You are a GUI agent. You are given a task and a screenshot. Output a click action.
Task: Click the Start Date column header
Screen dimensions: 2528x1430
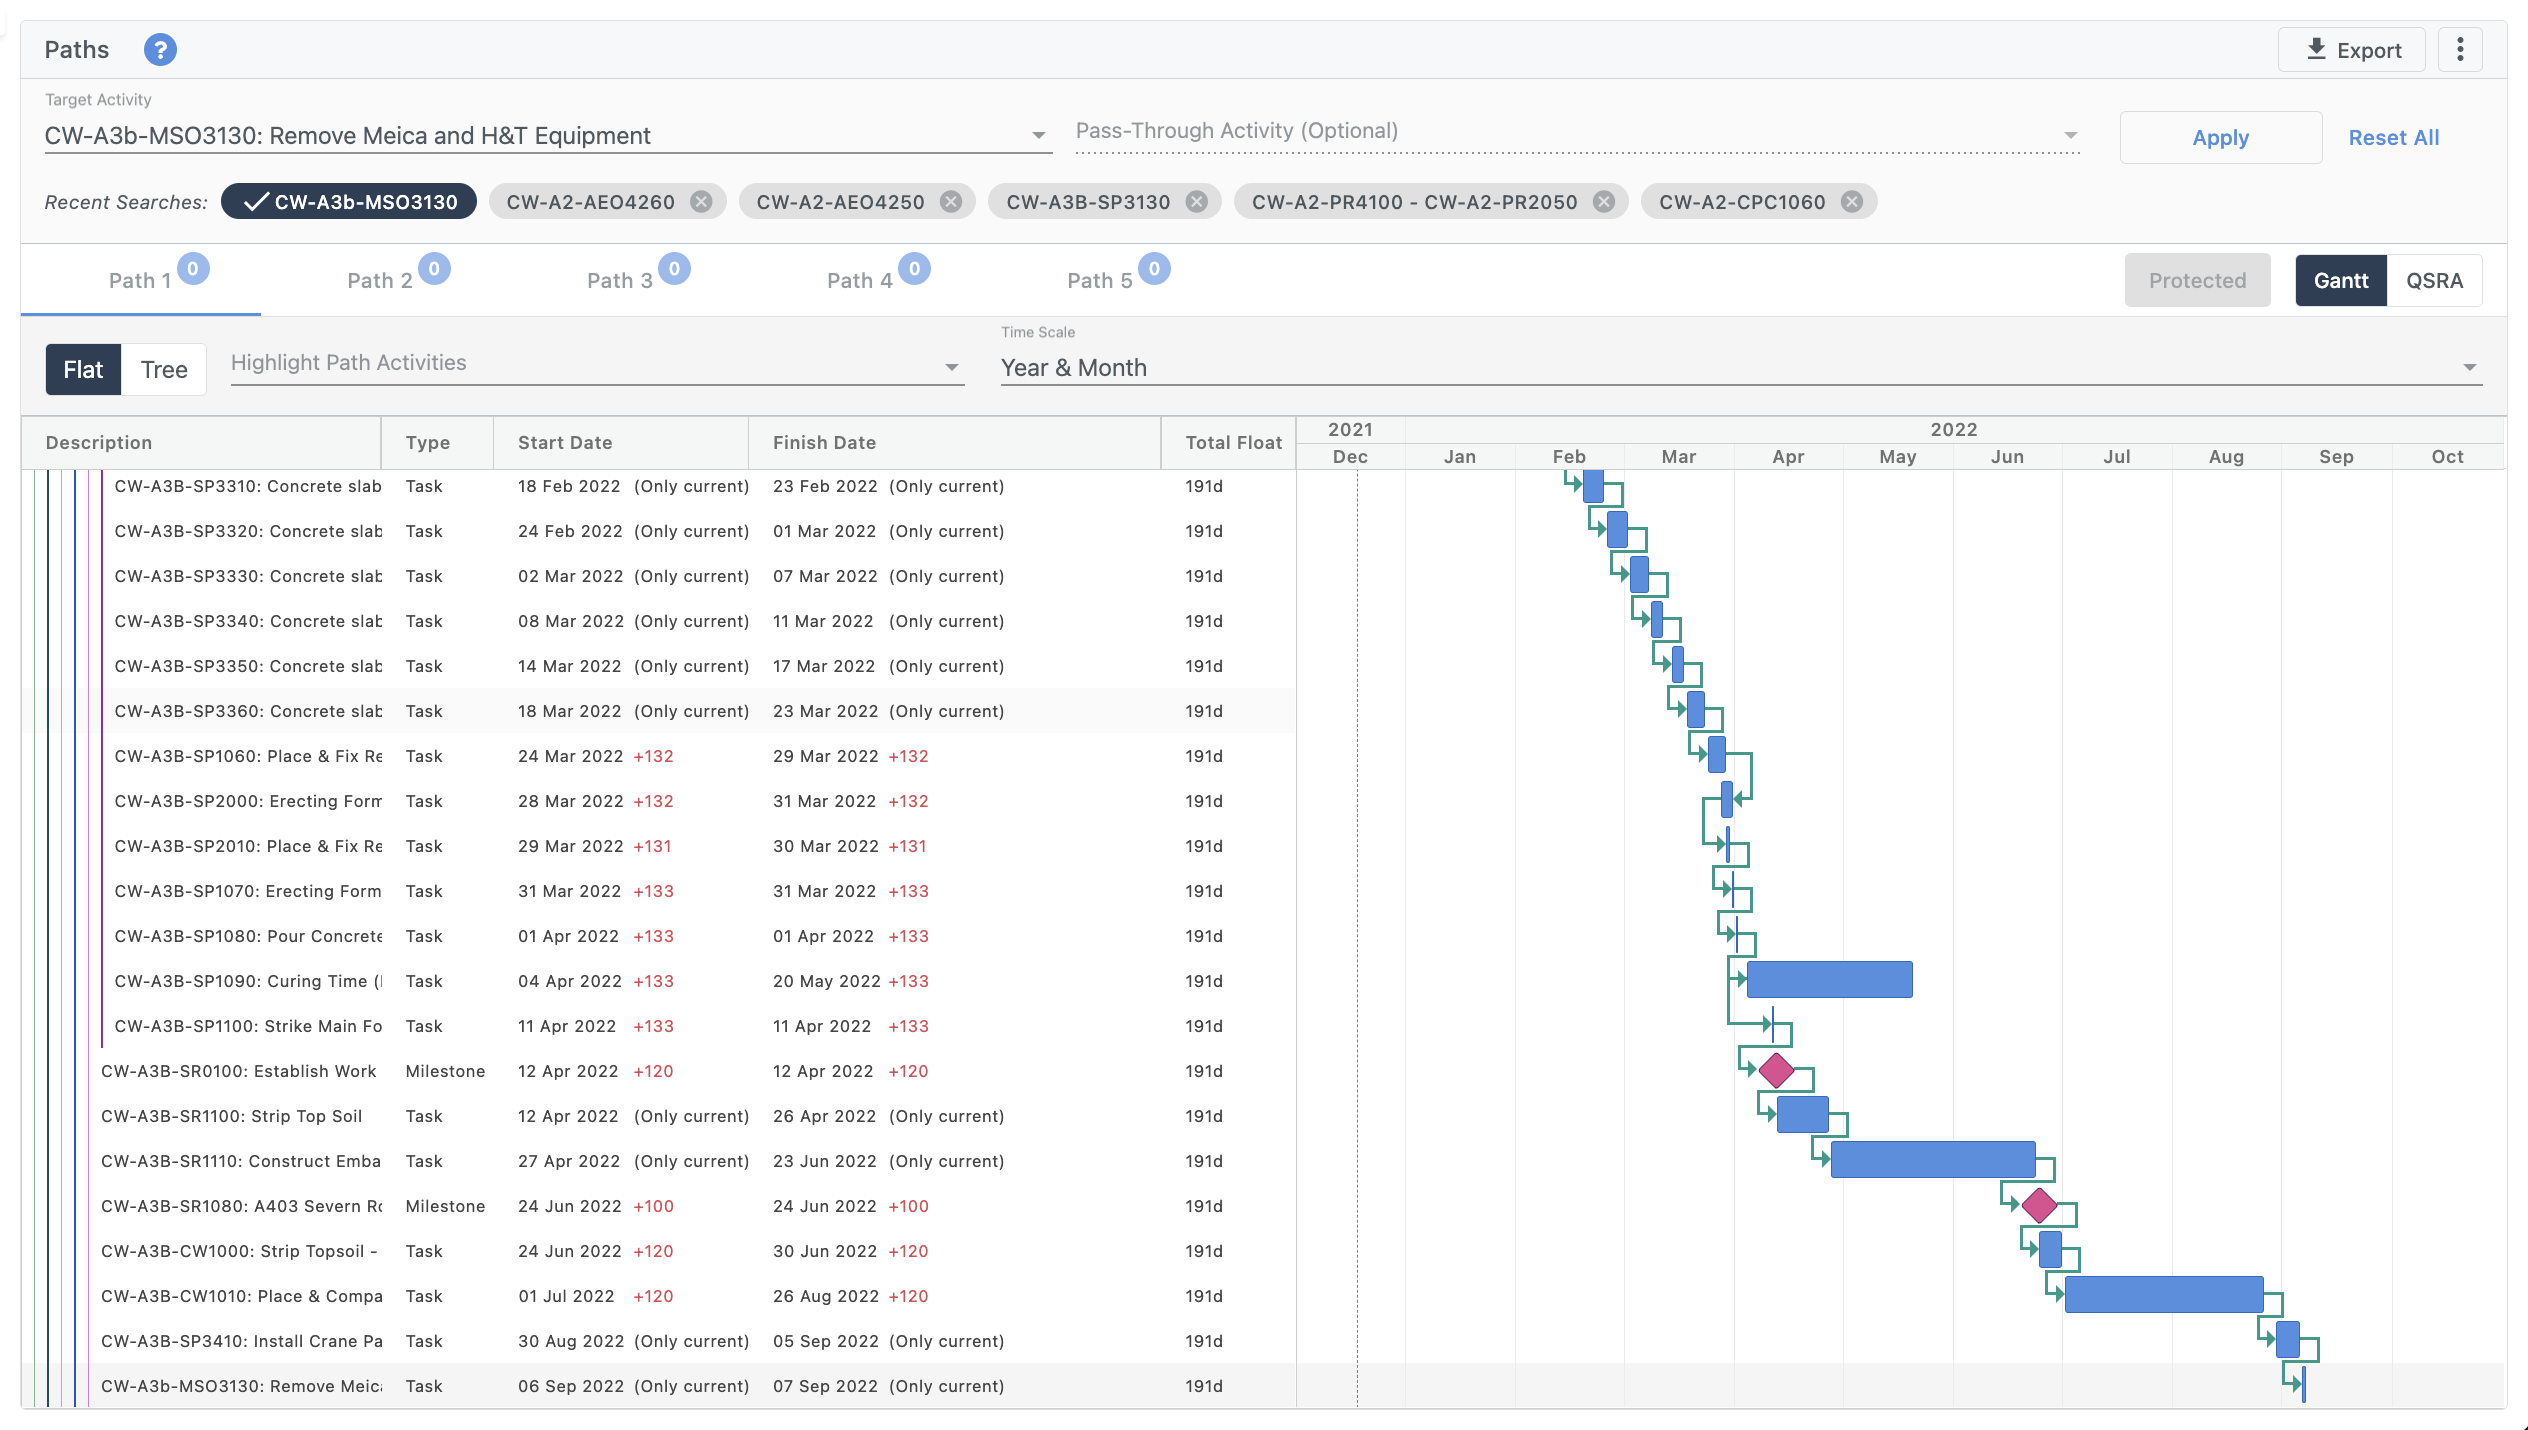pos(621,443)
